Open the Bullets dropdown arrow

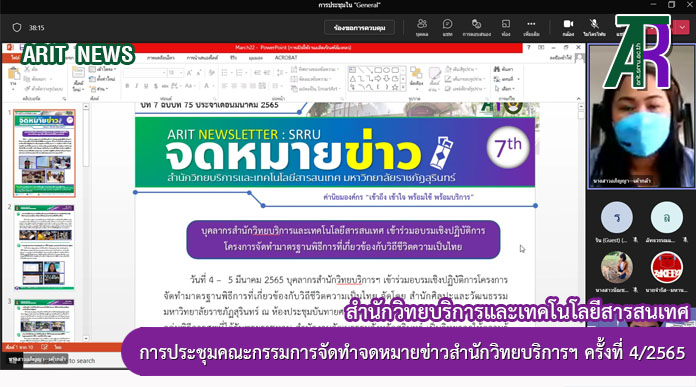click(x=232, y=72)
